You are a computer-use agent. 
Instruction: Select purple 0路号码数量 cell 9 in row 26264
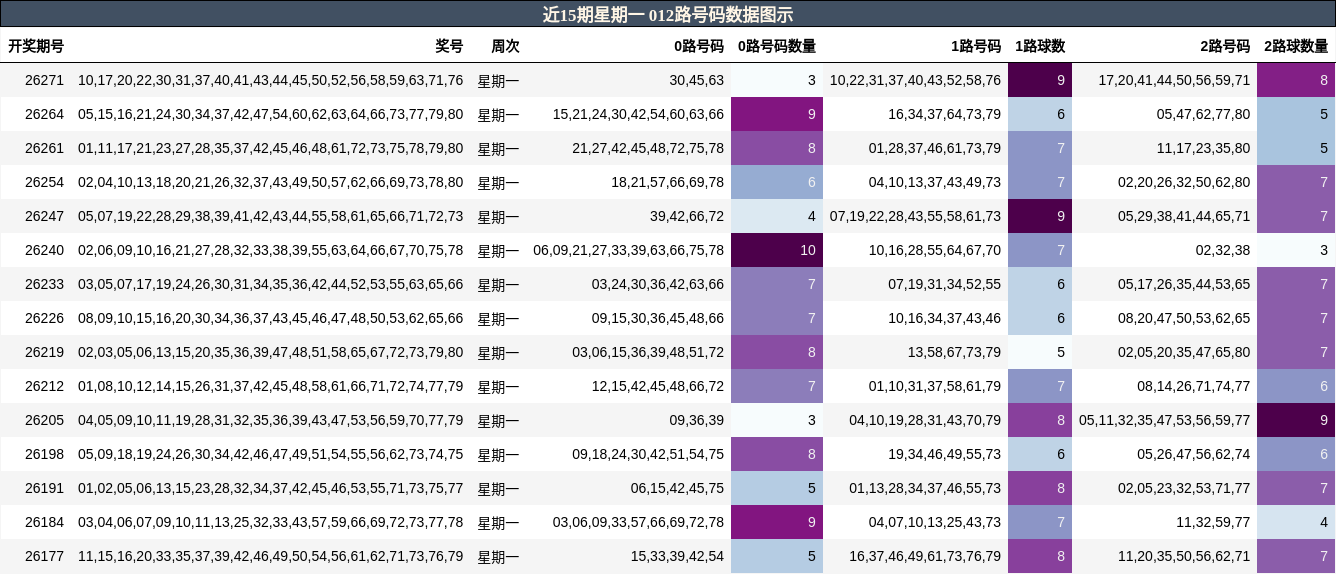click(x=777, y=114)
